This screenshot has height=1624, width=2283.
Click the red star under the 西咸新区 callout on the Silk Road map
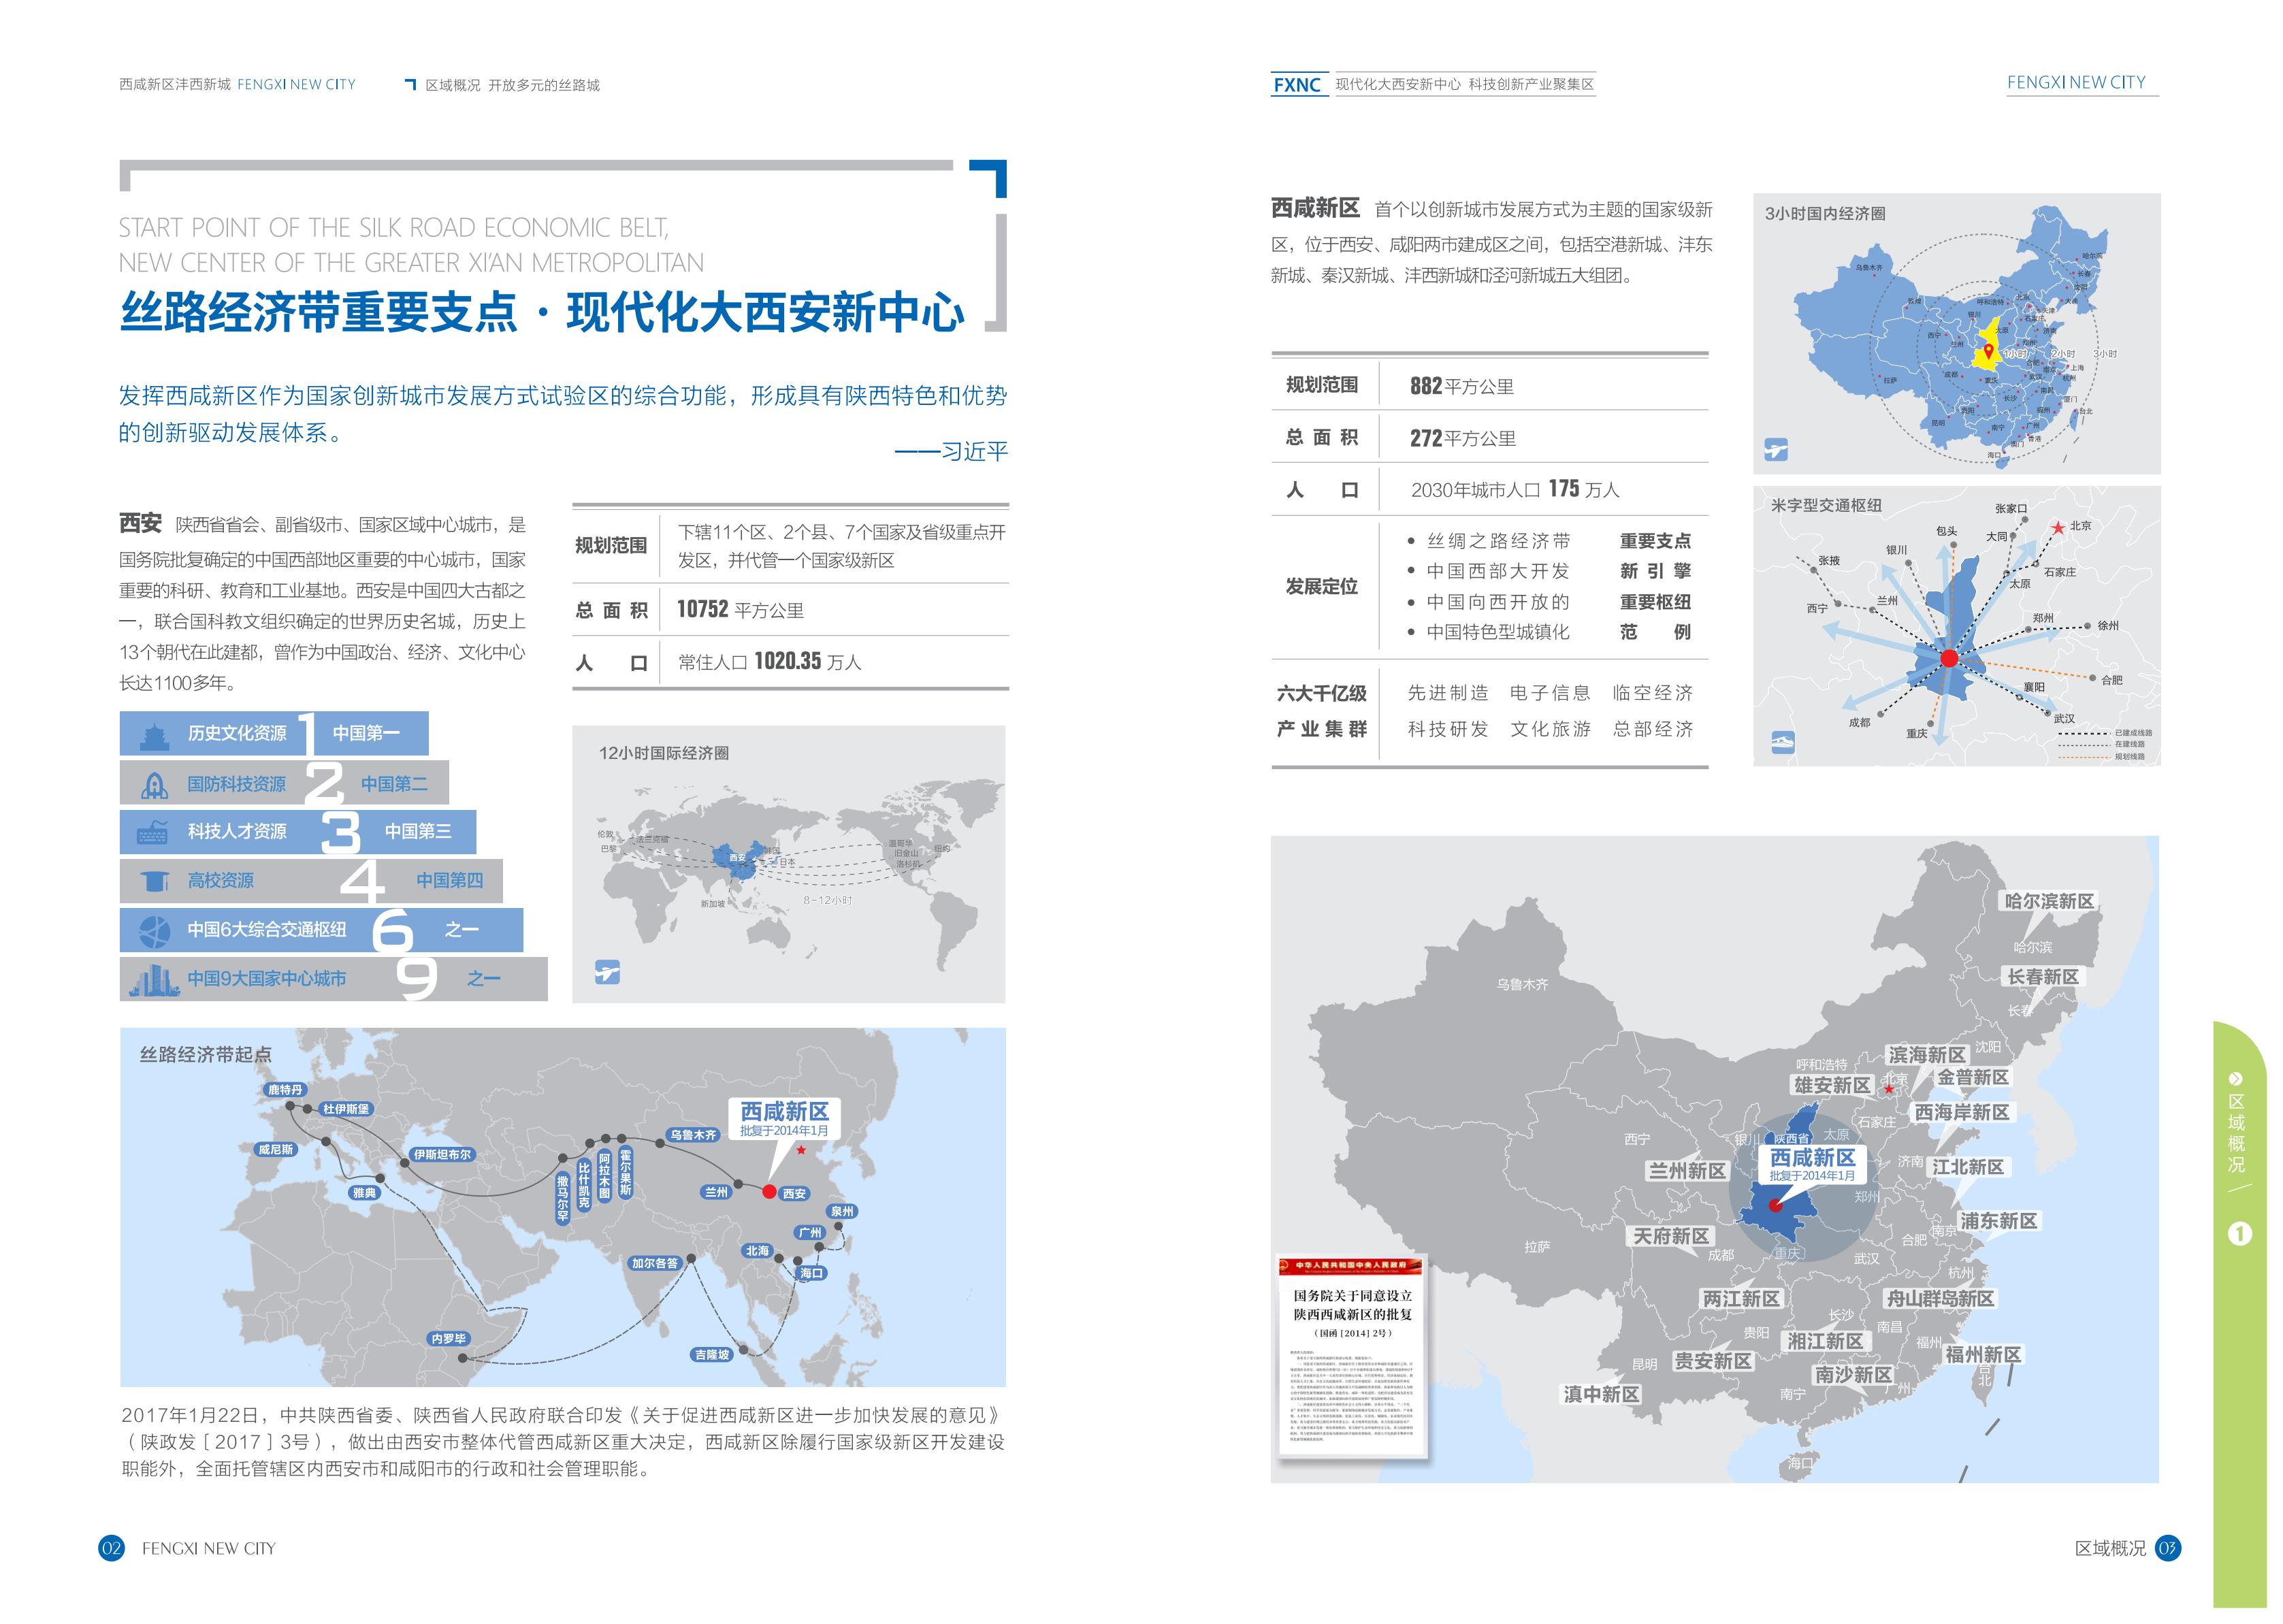[801, 1150]
